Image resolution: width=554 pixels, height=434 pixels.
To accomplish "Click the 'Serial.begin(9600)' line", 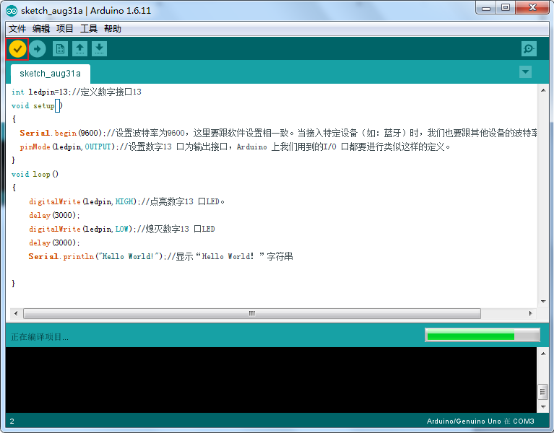I will click(278, 133).
